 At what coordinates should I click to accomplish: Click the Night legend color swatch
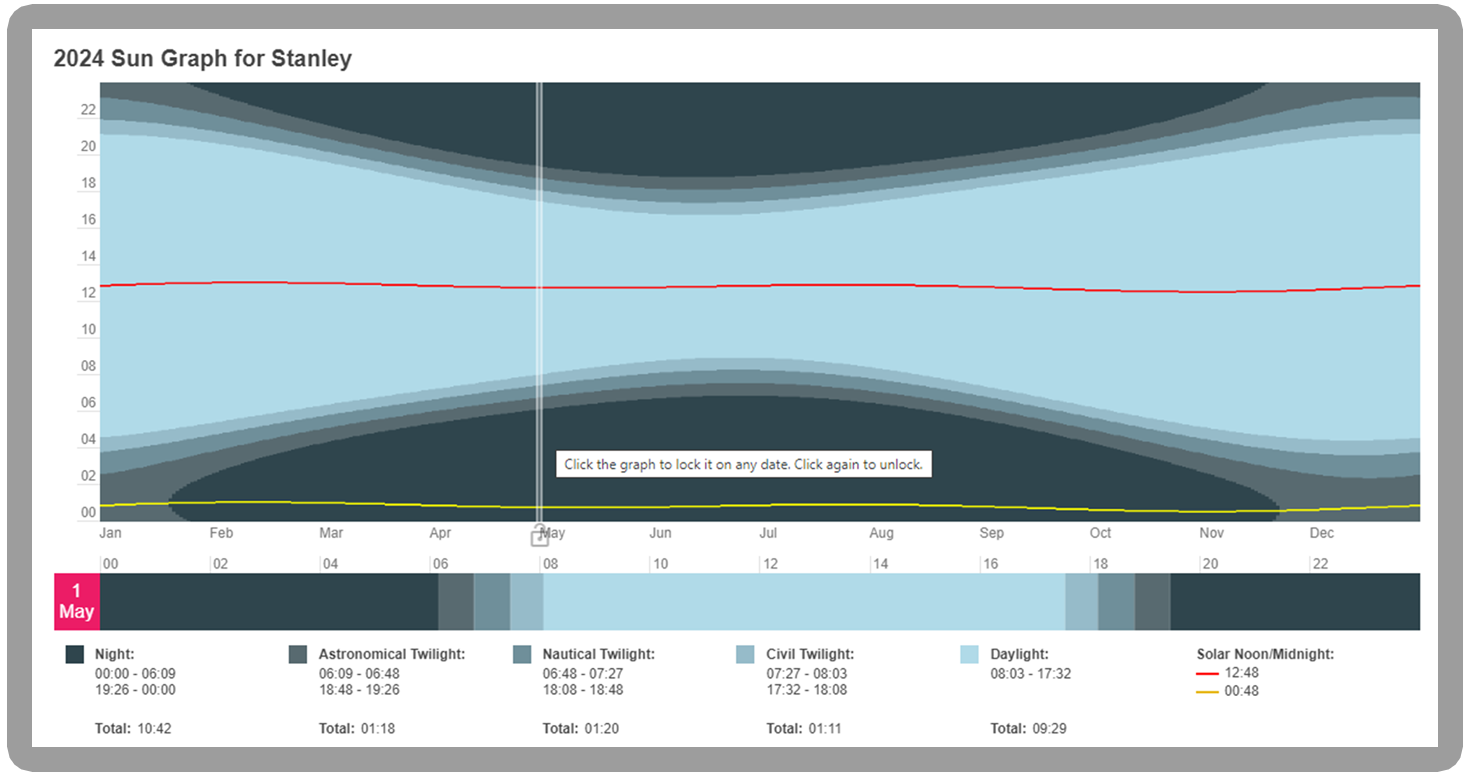point(74,655)
